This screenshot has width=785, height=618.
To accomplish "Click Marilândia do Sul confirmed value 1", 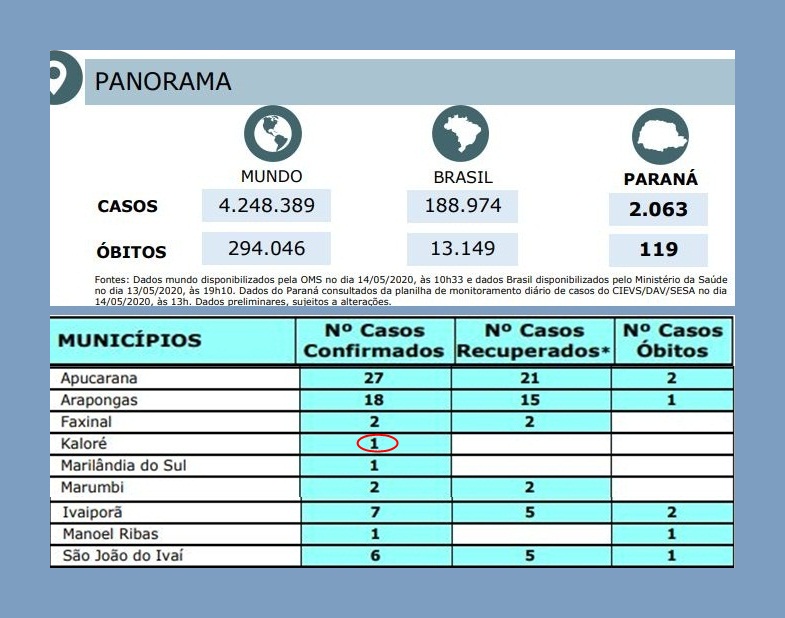I will click(374, 465).
